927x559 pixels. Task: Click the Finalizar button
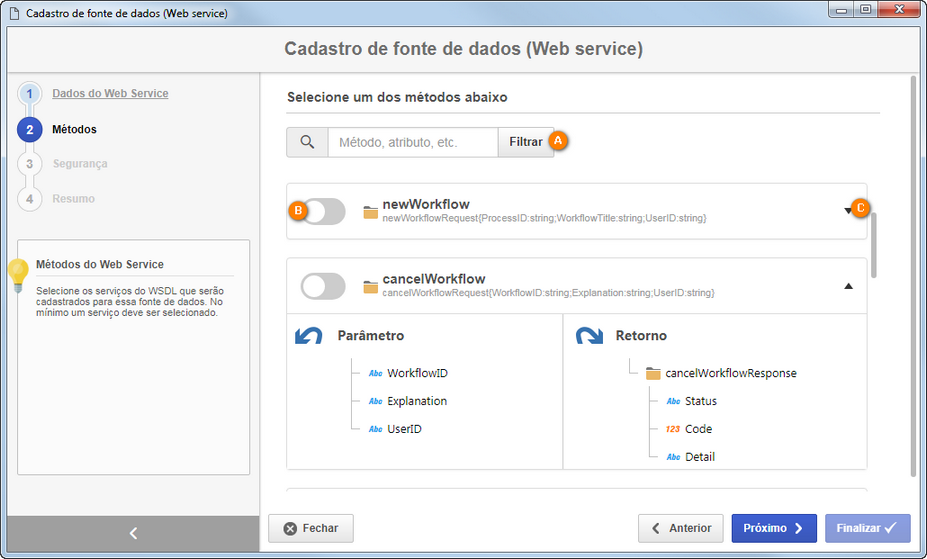[867, 528]
